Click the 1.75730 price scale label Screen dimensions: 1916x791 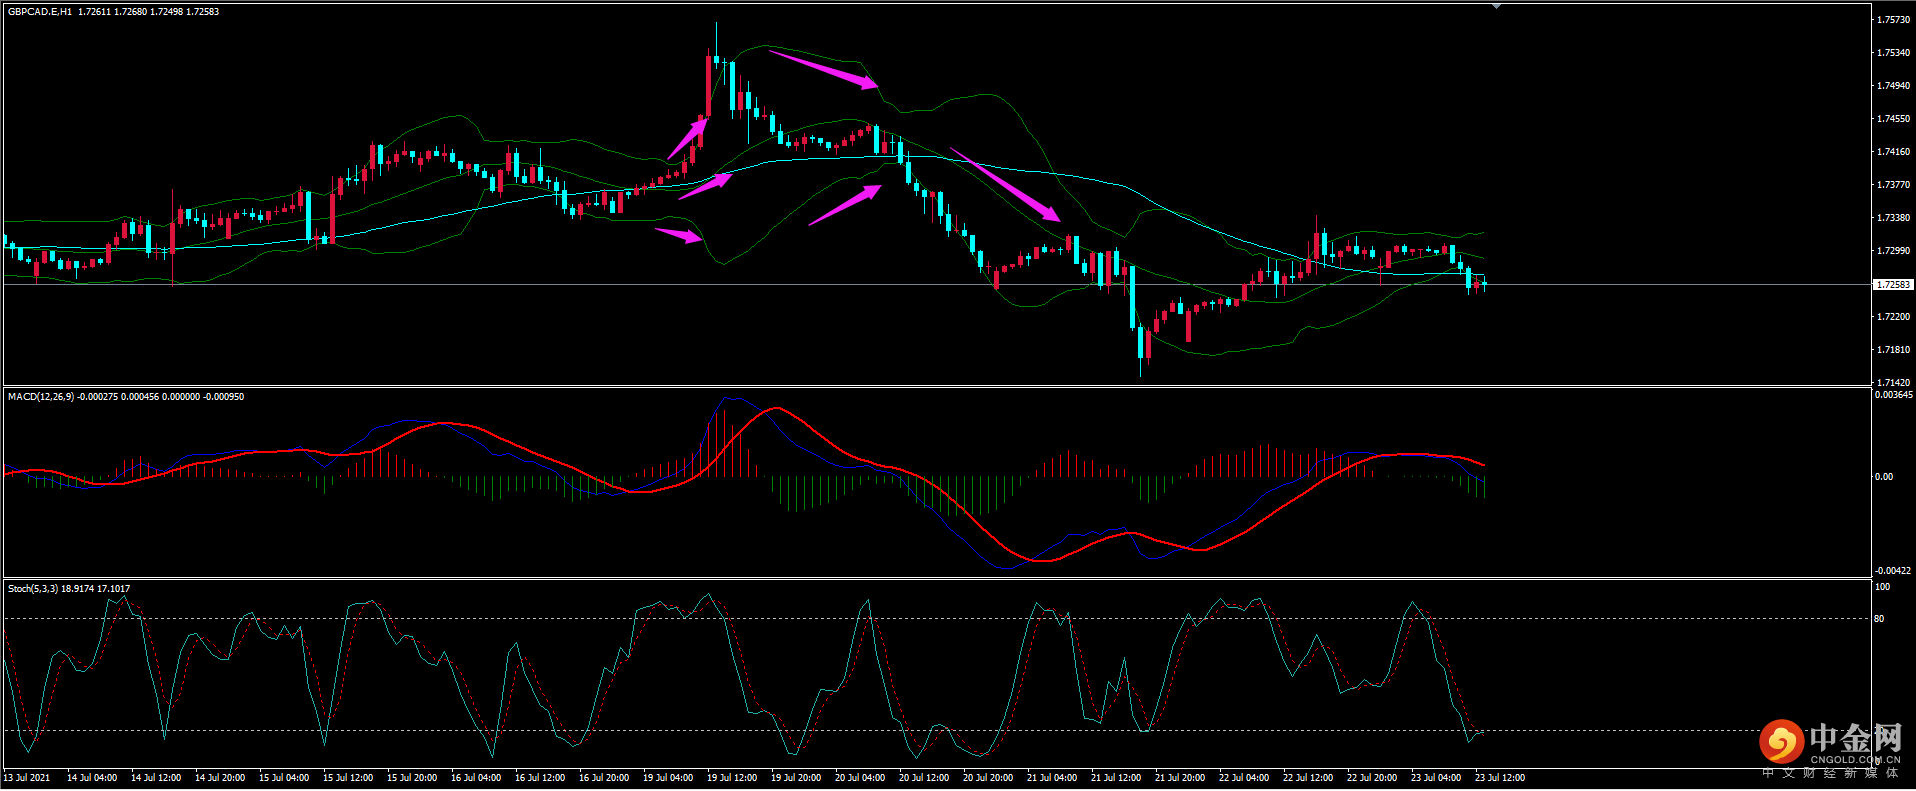click(1892, 20)
